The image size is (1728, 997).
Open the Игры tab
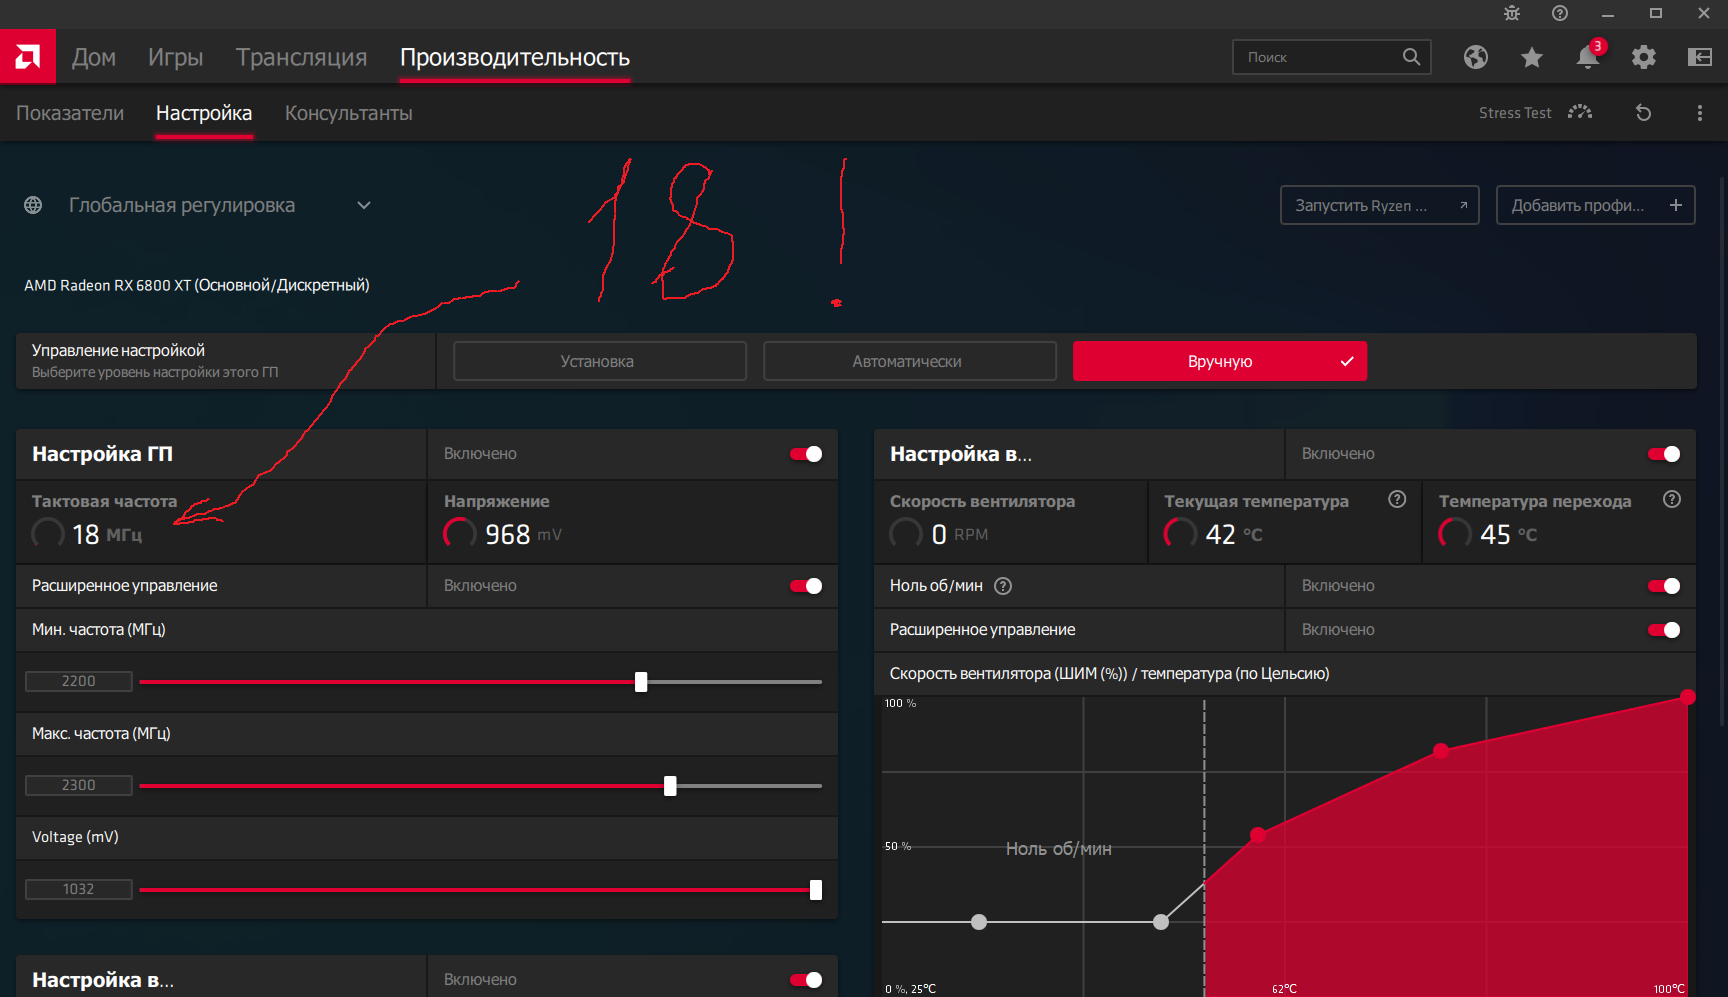(176, 57)
